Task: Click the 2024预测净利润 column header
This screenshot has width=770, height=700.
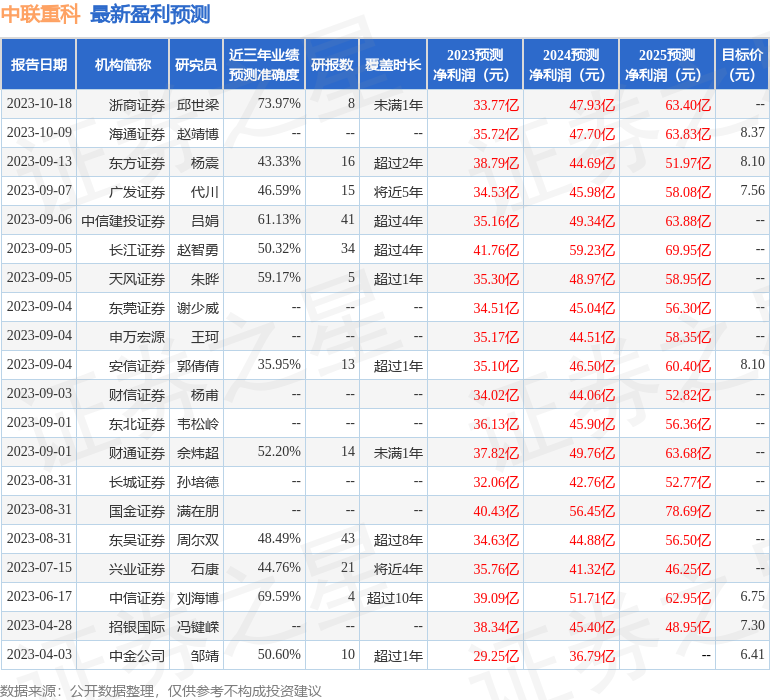Action: pyautogui.click(x=571, y=64)
